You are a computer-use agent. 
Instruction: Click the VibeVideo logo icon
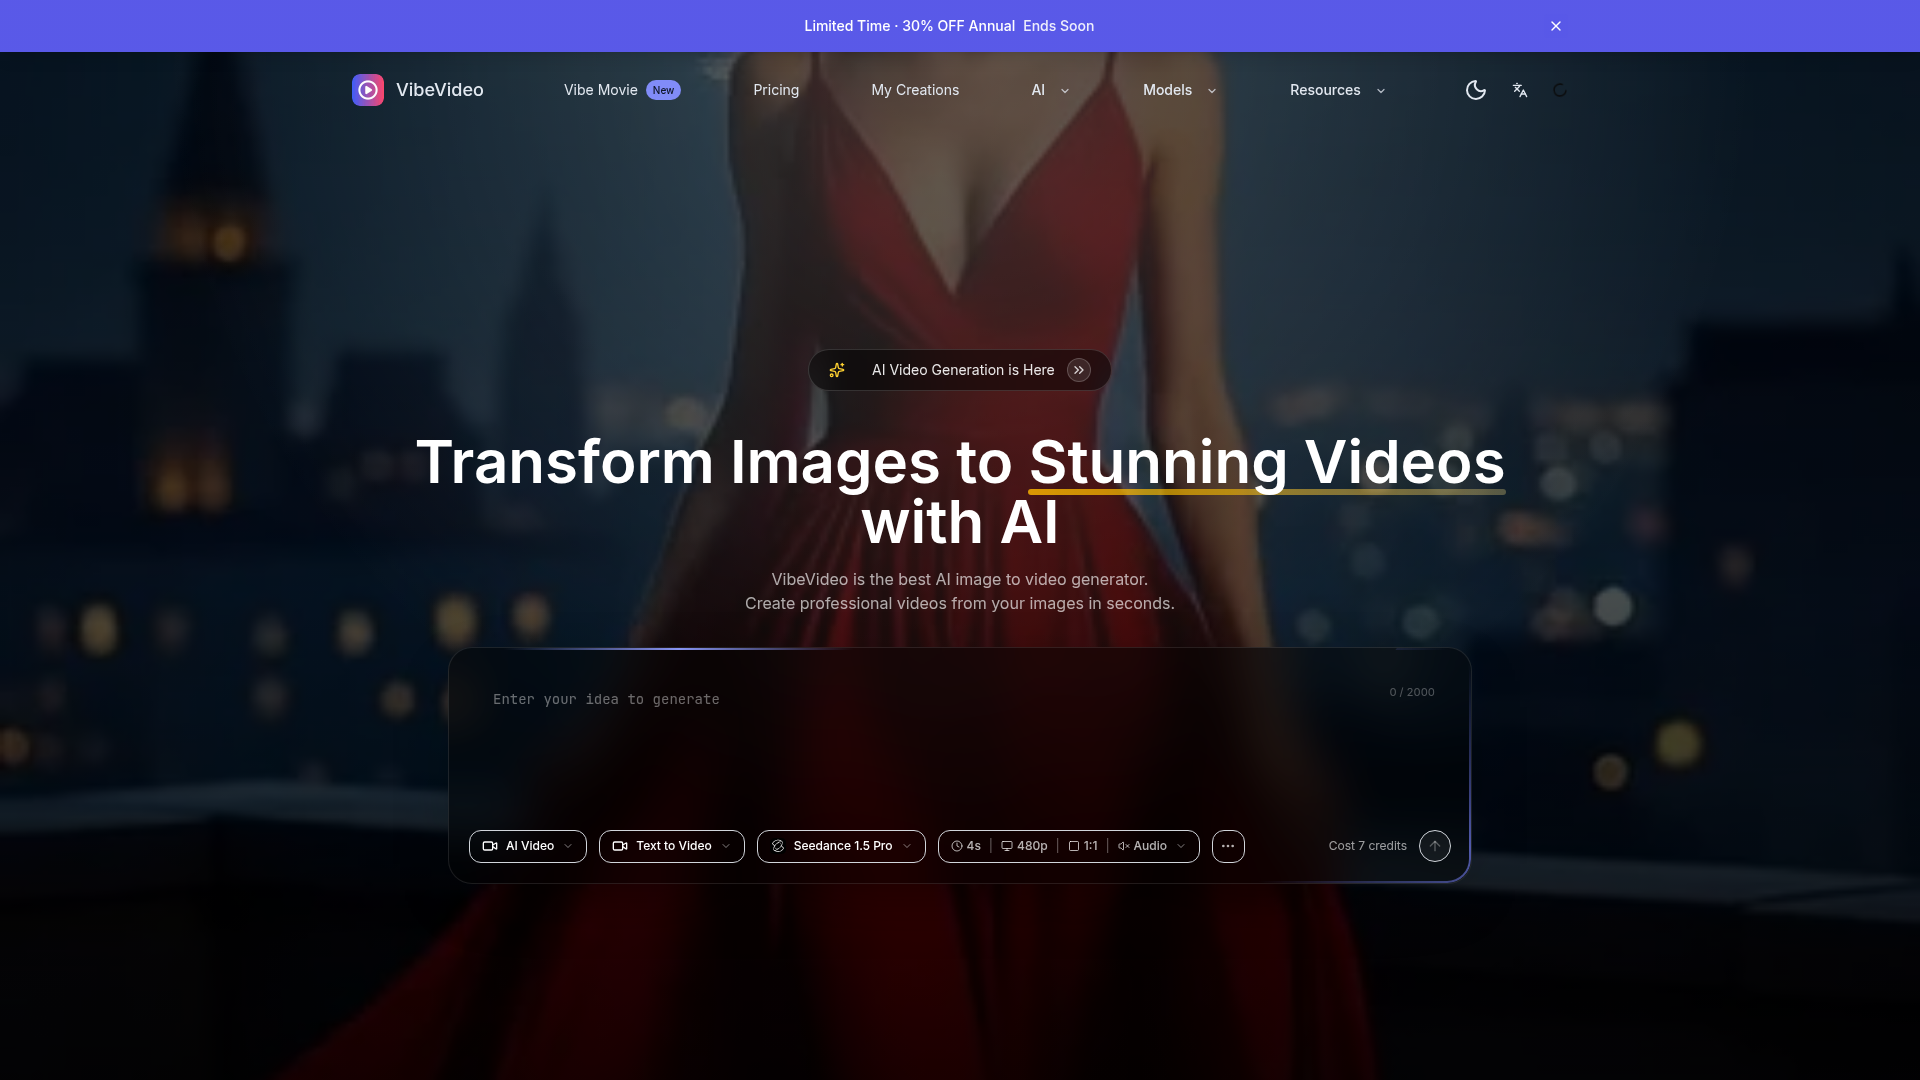[367, 90]
